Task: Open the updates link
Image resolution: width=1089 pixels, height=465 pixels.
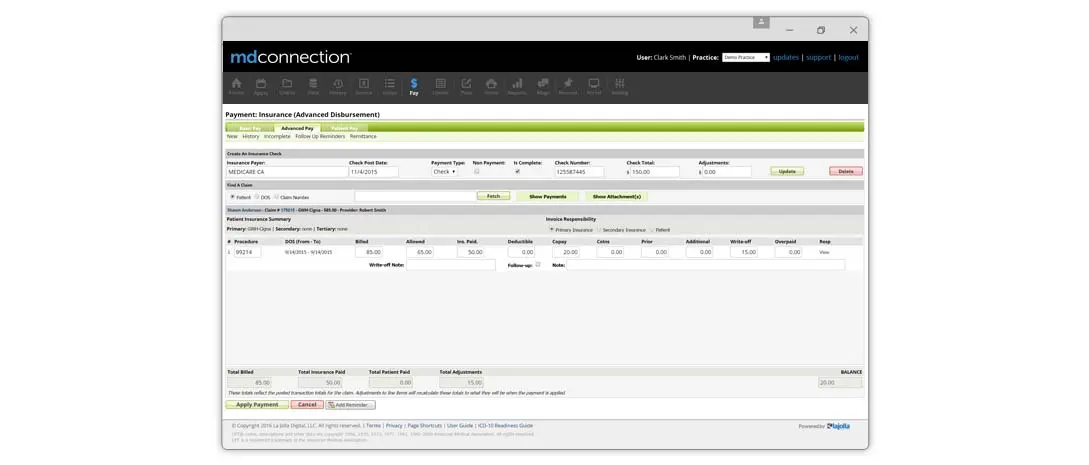Action: click(x=785, y=58)
